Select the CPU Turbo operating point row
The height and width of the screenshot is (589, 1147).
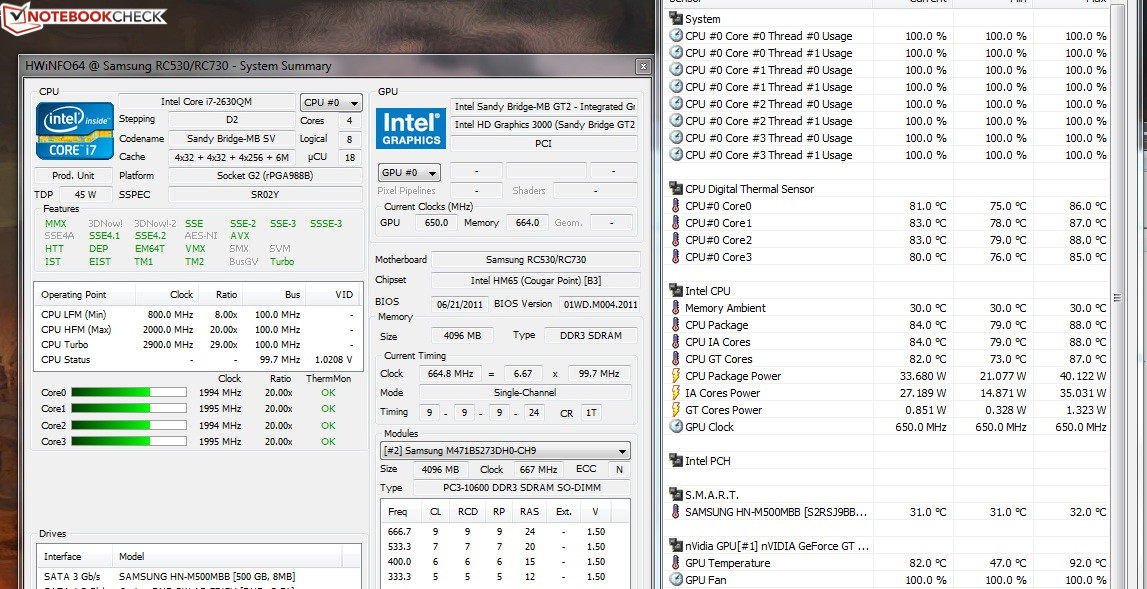click(198, 345)
